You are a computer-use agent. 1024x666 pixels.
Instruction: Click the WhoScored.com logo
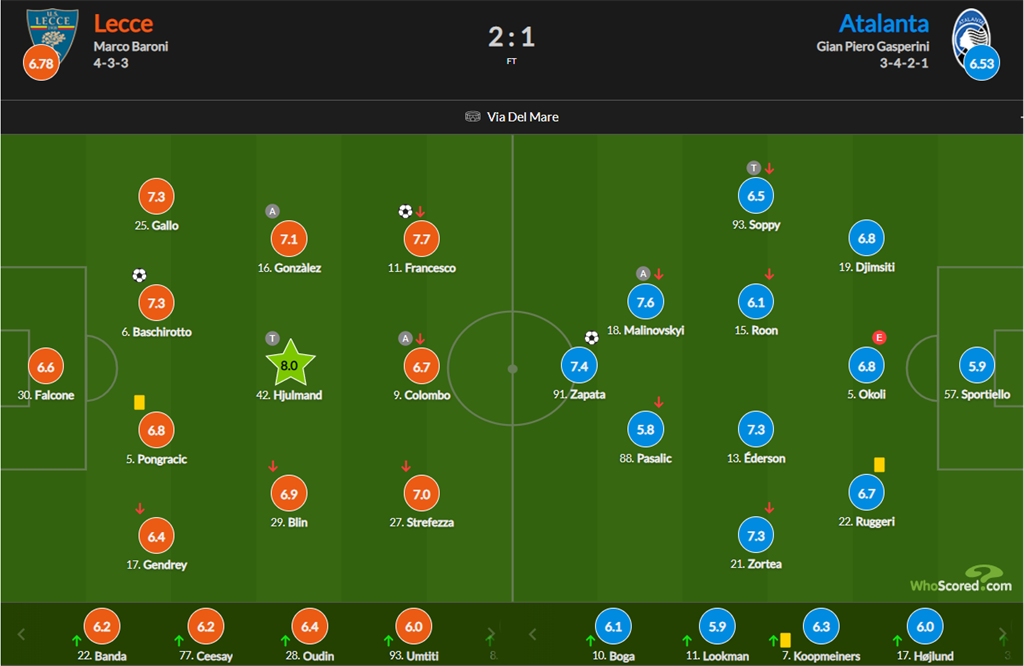click(960, 580)
